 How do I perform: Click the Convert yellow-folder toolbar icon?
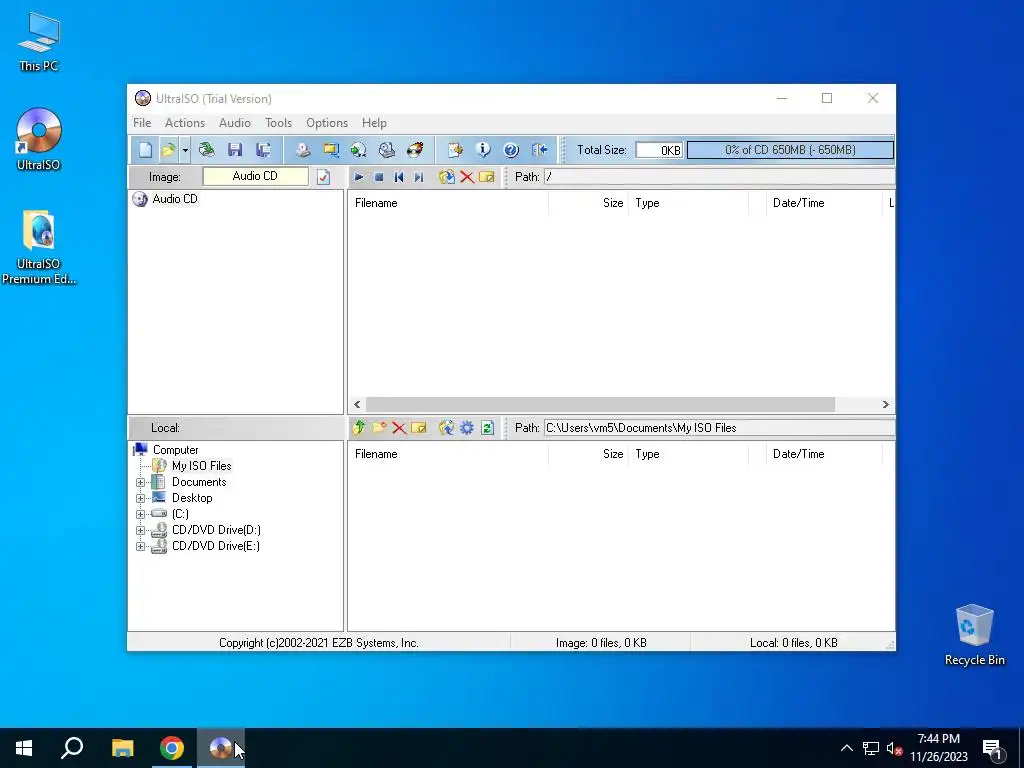[331, 150]
